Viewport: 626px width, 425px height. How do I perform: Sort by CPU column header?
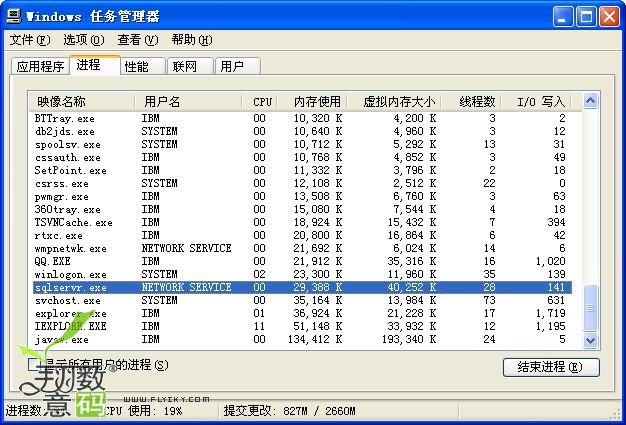(x=260, y=102)
